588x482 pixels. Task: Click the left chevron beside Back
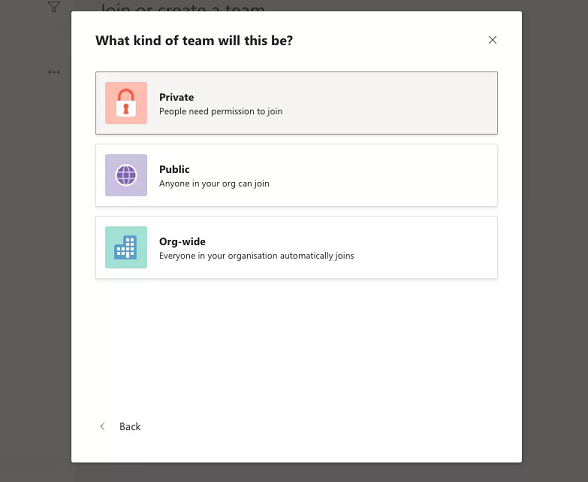pyautogui.click(x=102, y=426)
